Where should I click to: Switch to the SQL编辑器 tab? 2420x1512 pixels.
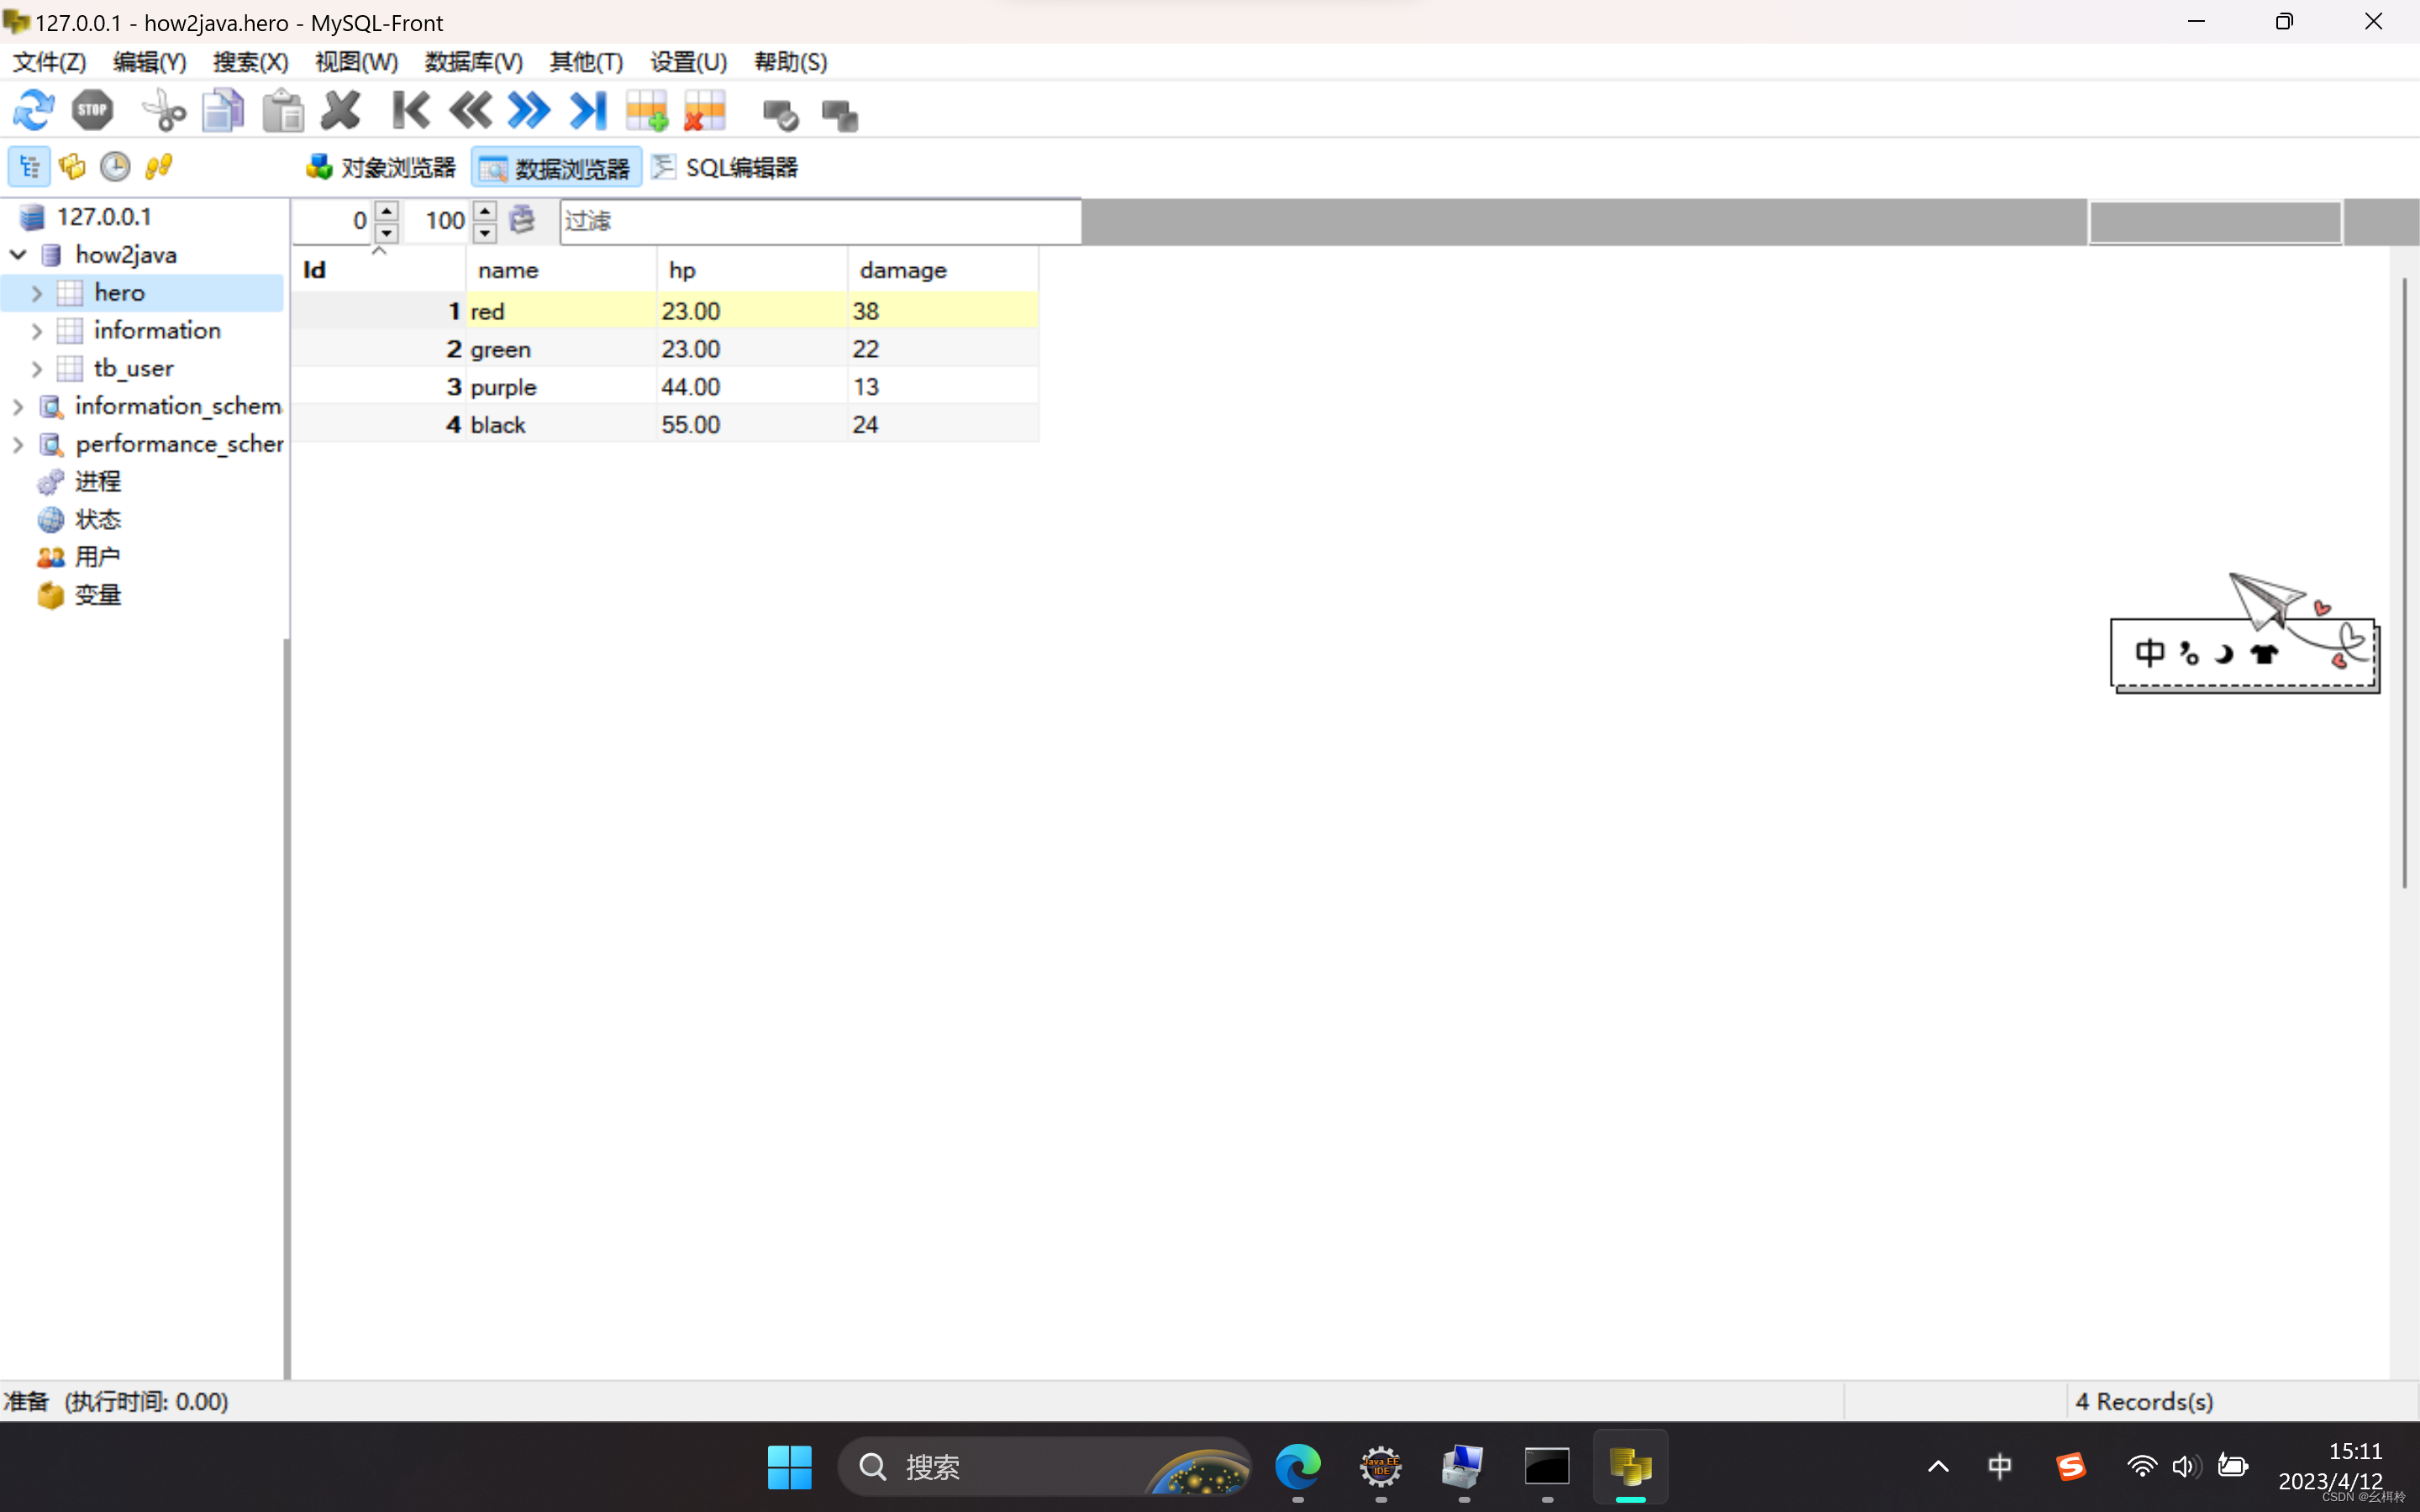(725, 167)
